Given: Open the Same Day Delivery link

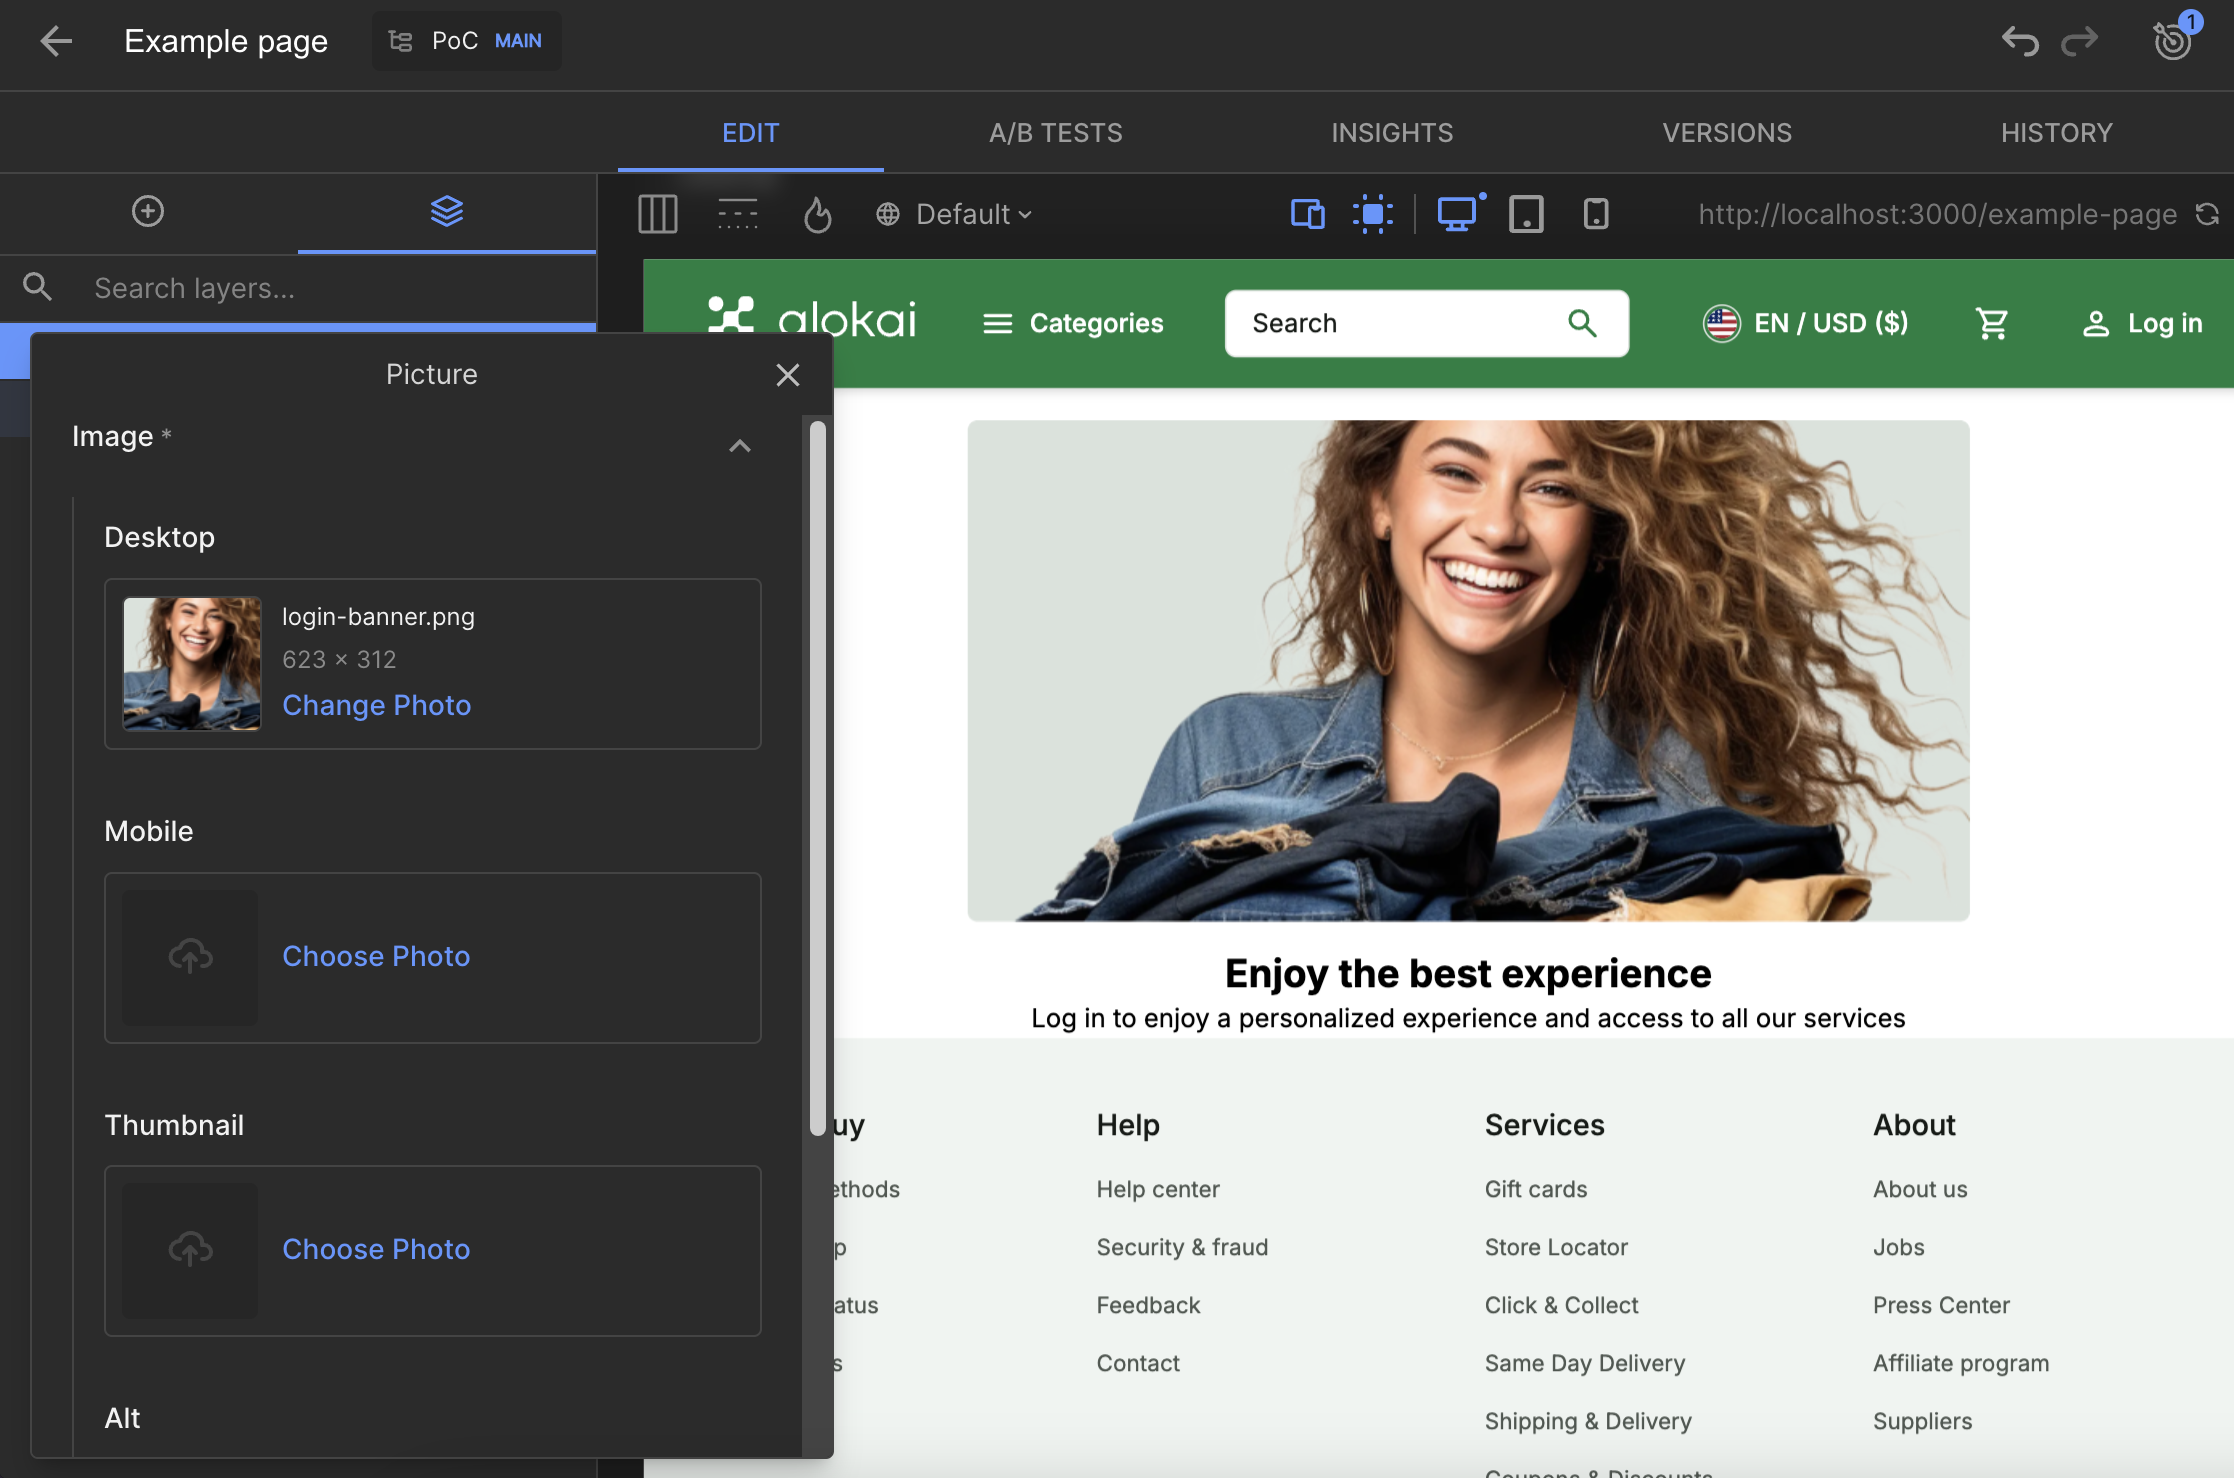Looking at the screenshot, I should pos(1585,1363).
